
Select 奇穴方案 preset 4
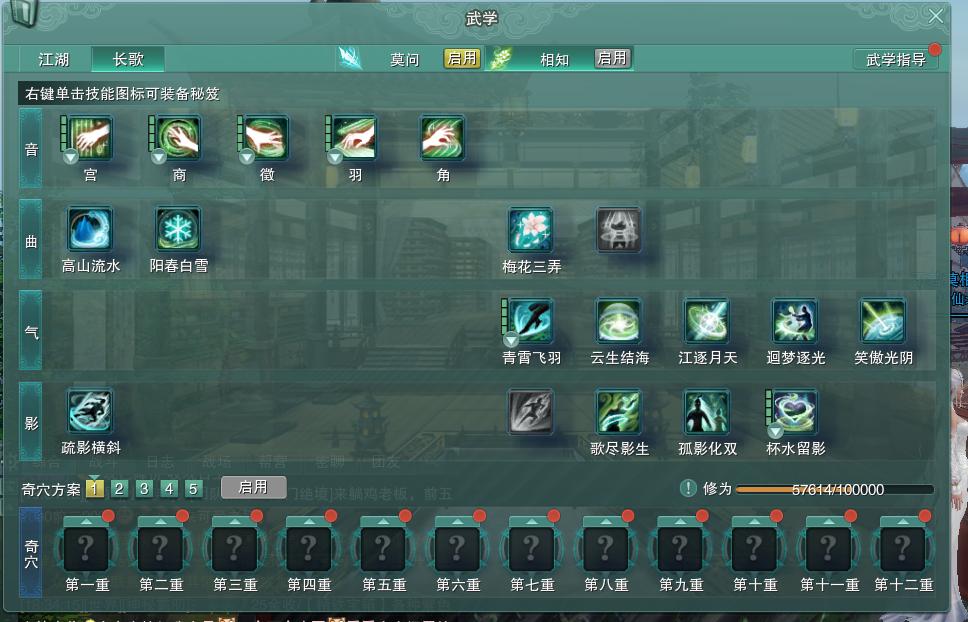[x=169, y=489]
